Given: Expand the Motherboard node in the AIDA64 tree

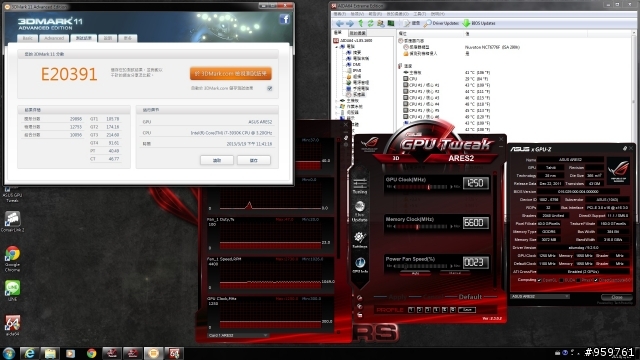Looking at the screenshot, I should (337, 100).
